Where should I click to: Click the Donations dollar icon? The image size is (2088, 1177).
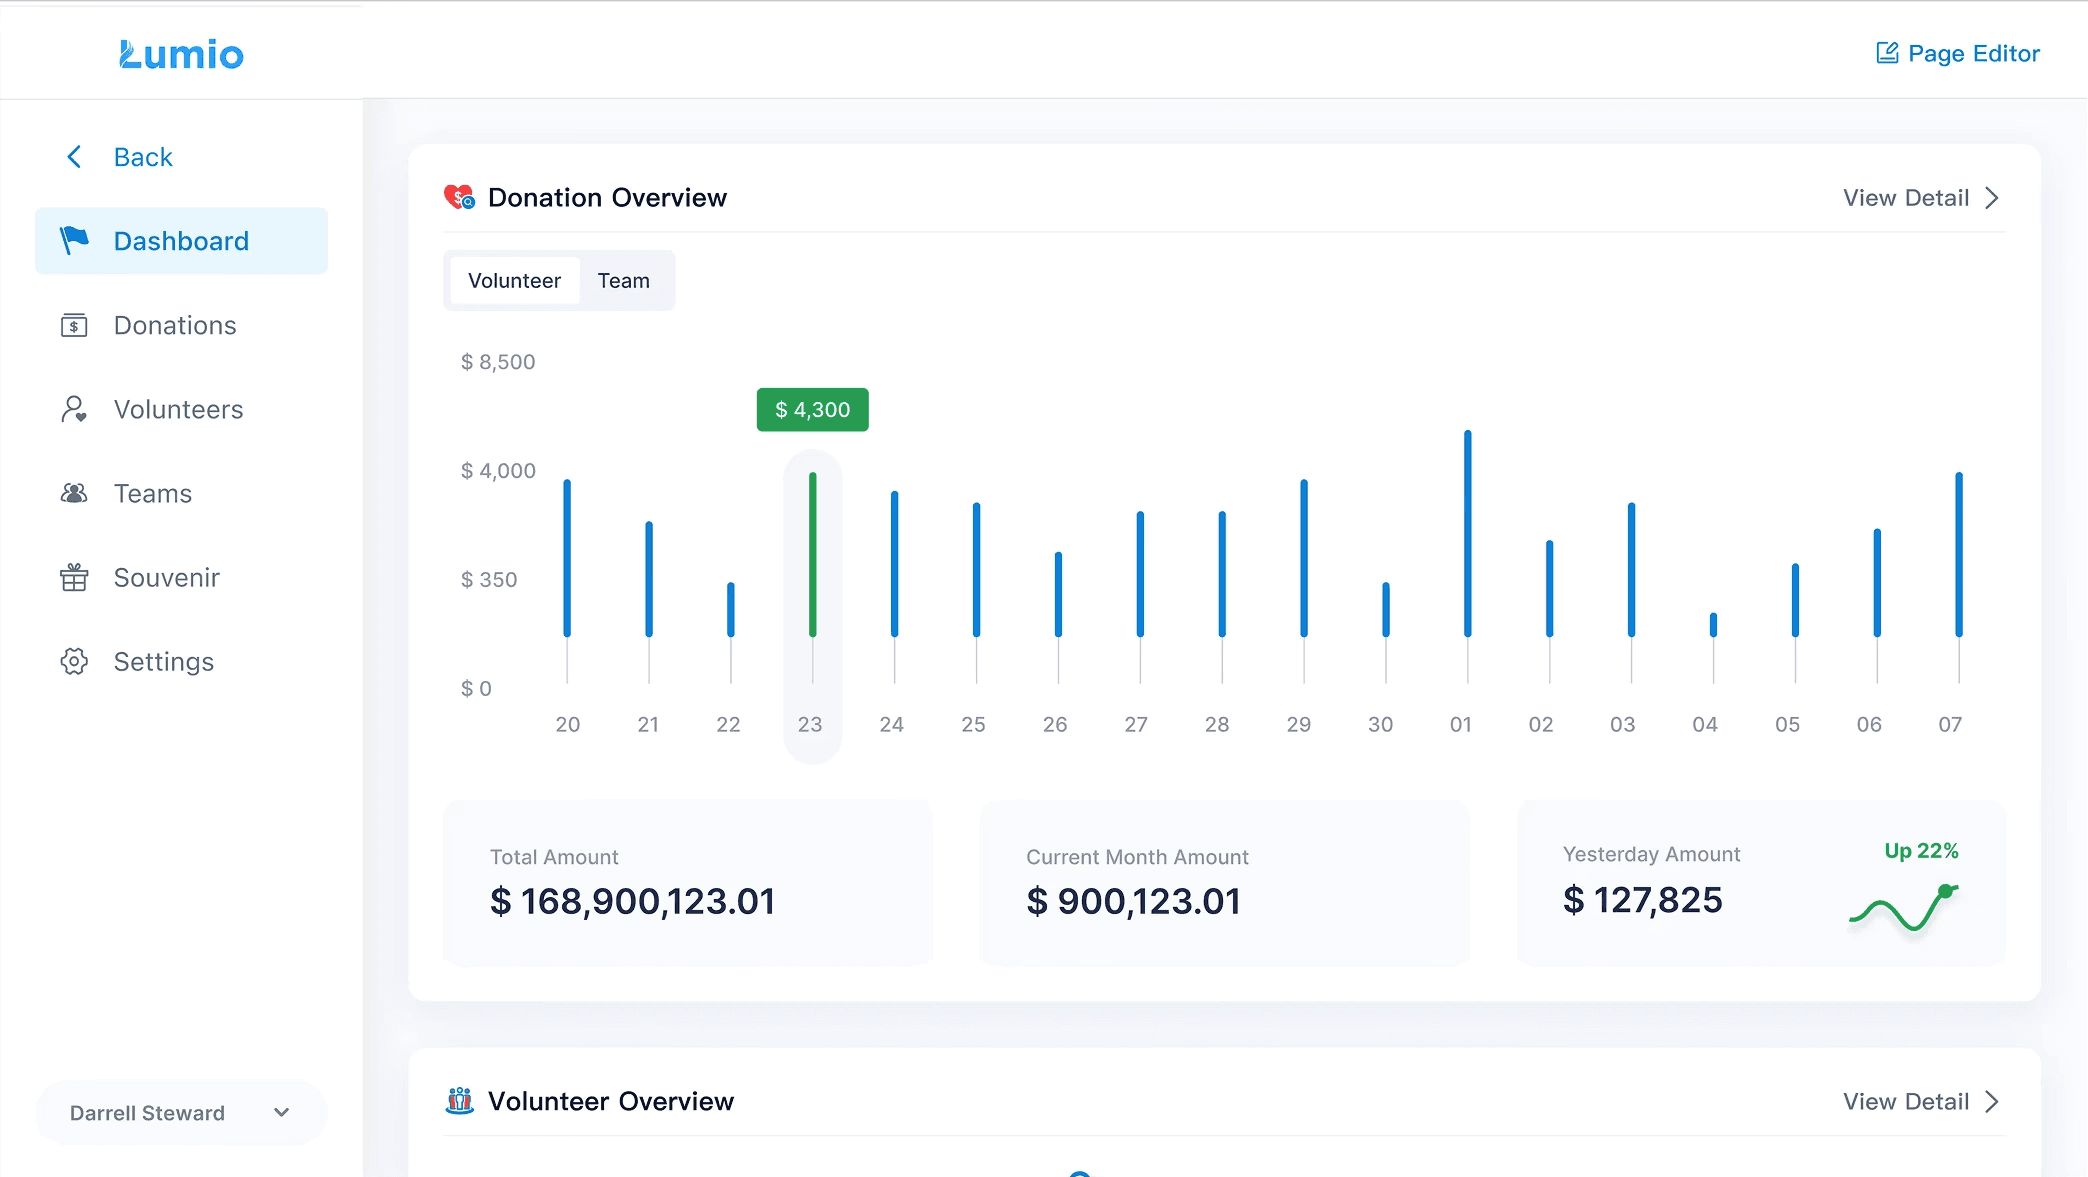click(74, 325)
